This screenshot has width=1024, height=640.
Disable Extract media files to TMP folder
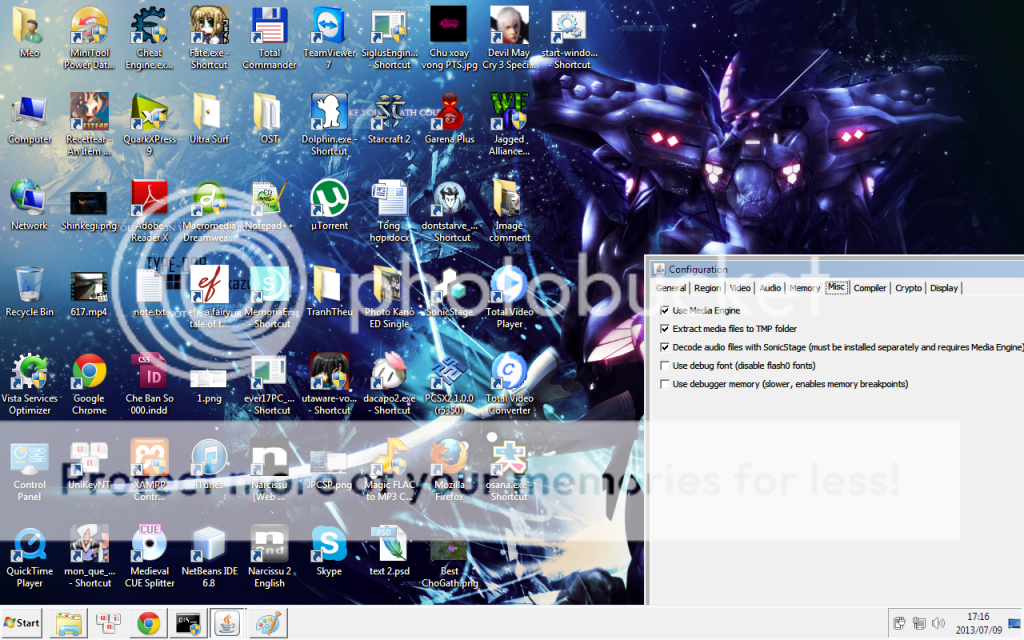click(x=665, y=329)
